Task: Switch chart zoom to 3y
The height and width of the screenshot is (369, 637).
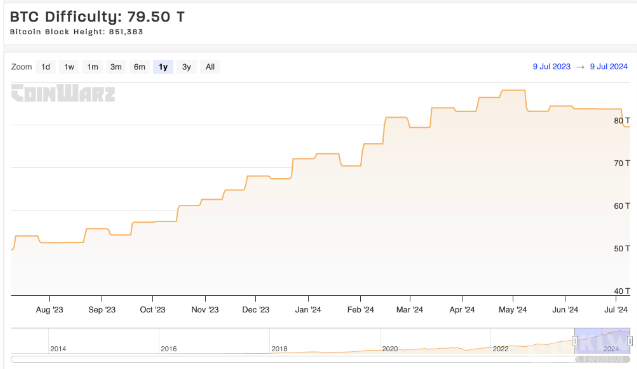Action: tap(186, 67)
